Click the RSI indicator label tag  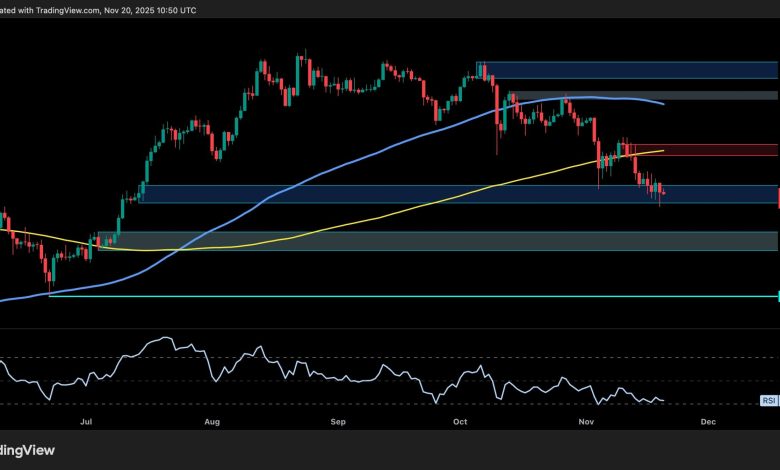pos(769,401)
